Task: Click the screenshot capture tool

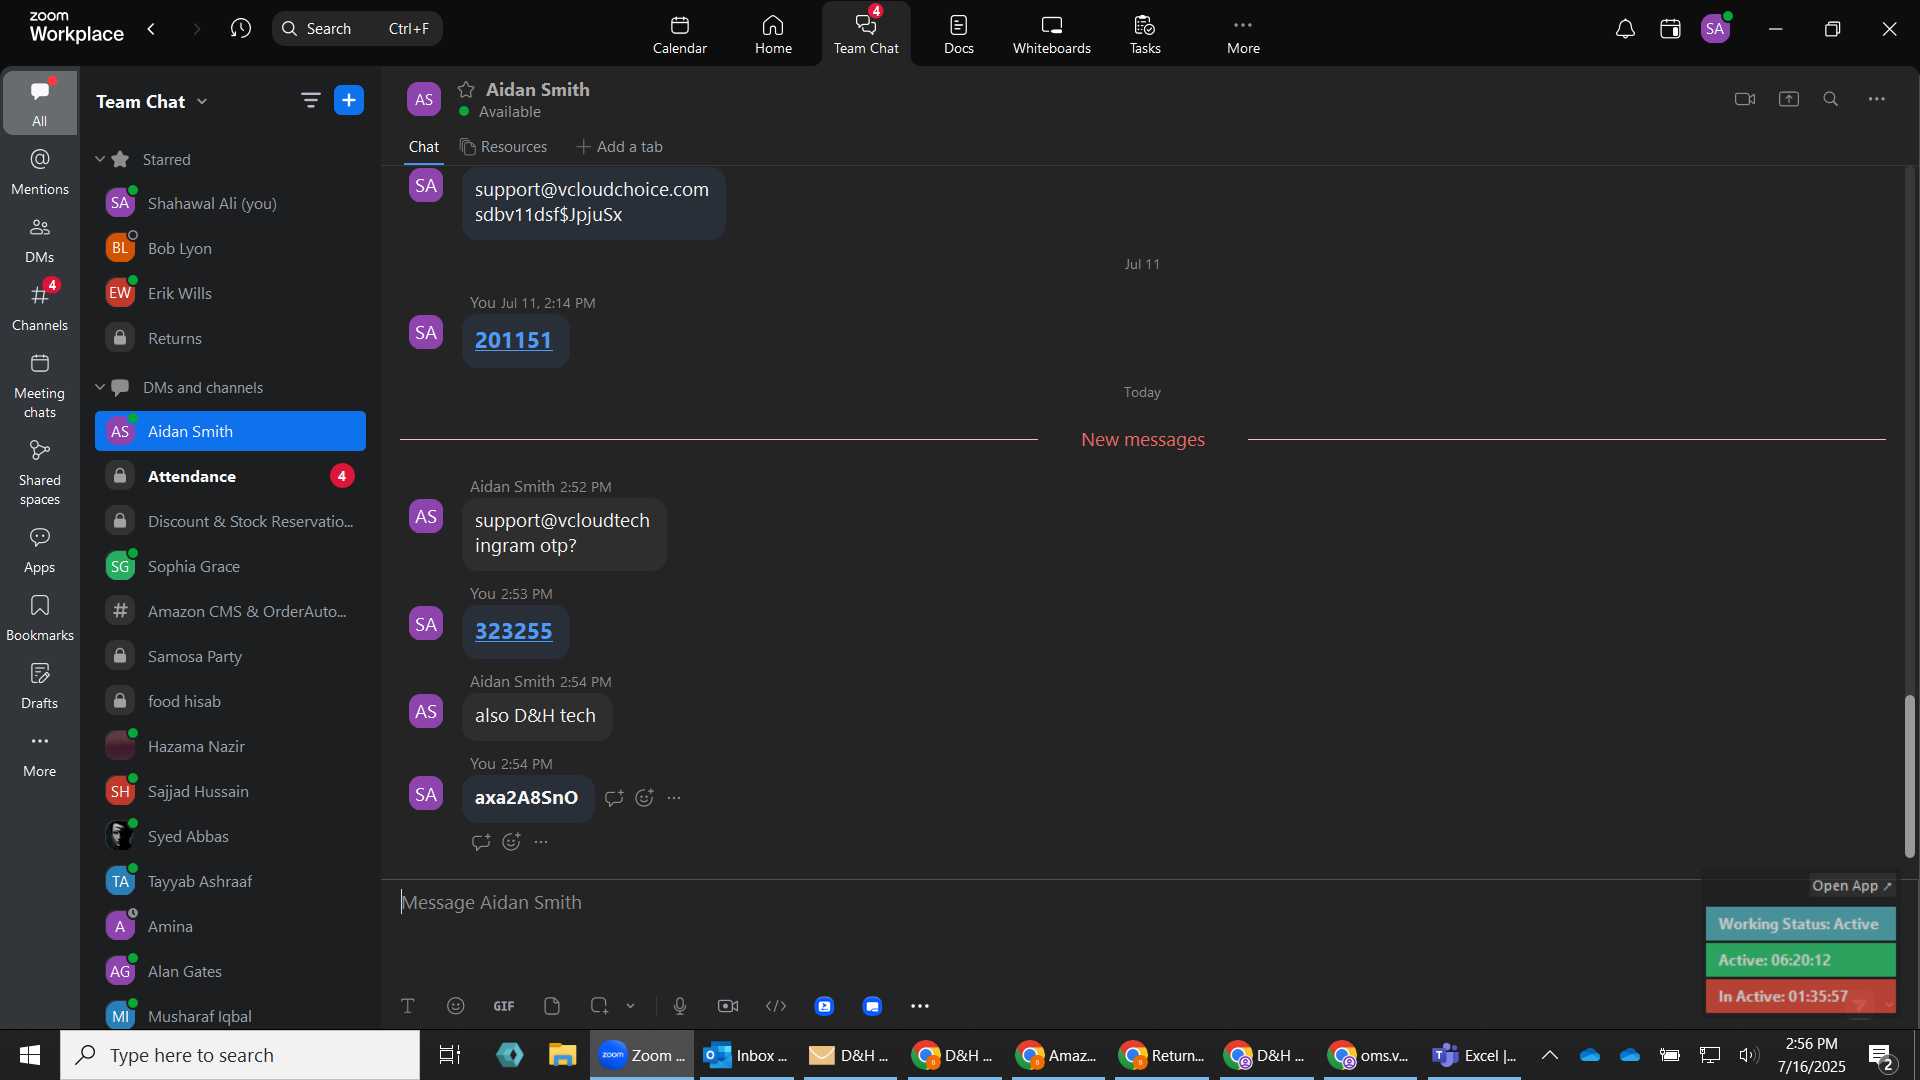Action: coord(599,1006)
